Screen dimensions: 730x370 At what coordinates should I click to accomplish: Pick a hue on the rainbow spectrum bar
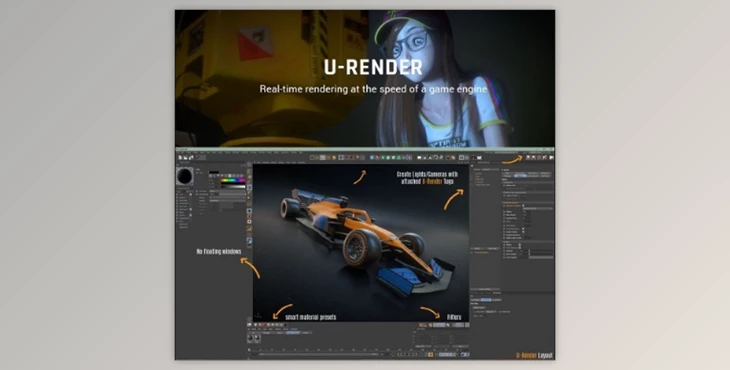tap(233, 181)
